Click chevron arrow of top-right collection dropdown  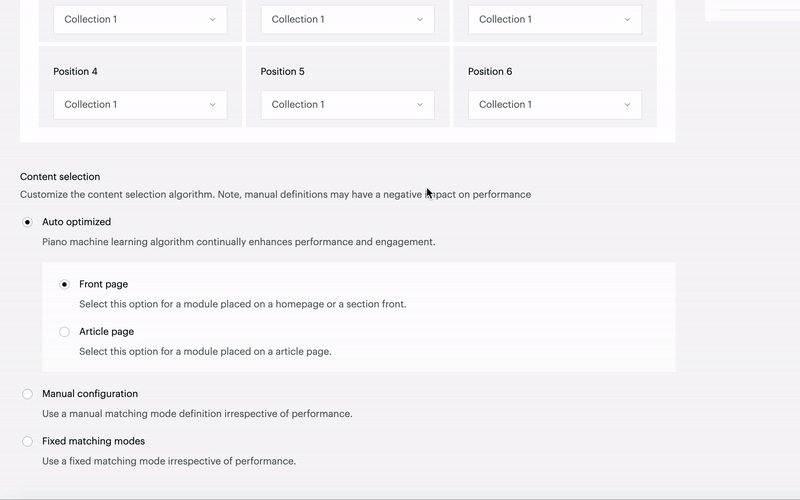pos(627,19)
